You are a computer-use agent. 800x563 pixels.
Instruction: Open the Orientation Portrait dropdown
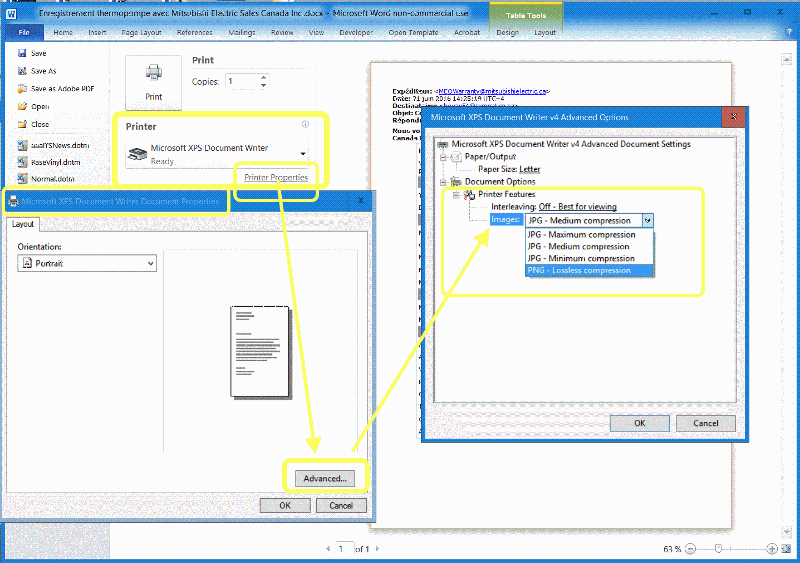(x=88, y=263)
